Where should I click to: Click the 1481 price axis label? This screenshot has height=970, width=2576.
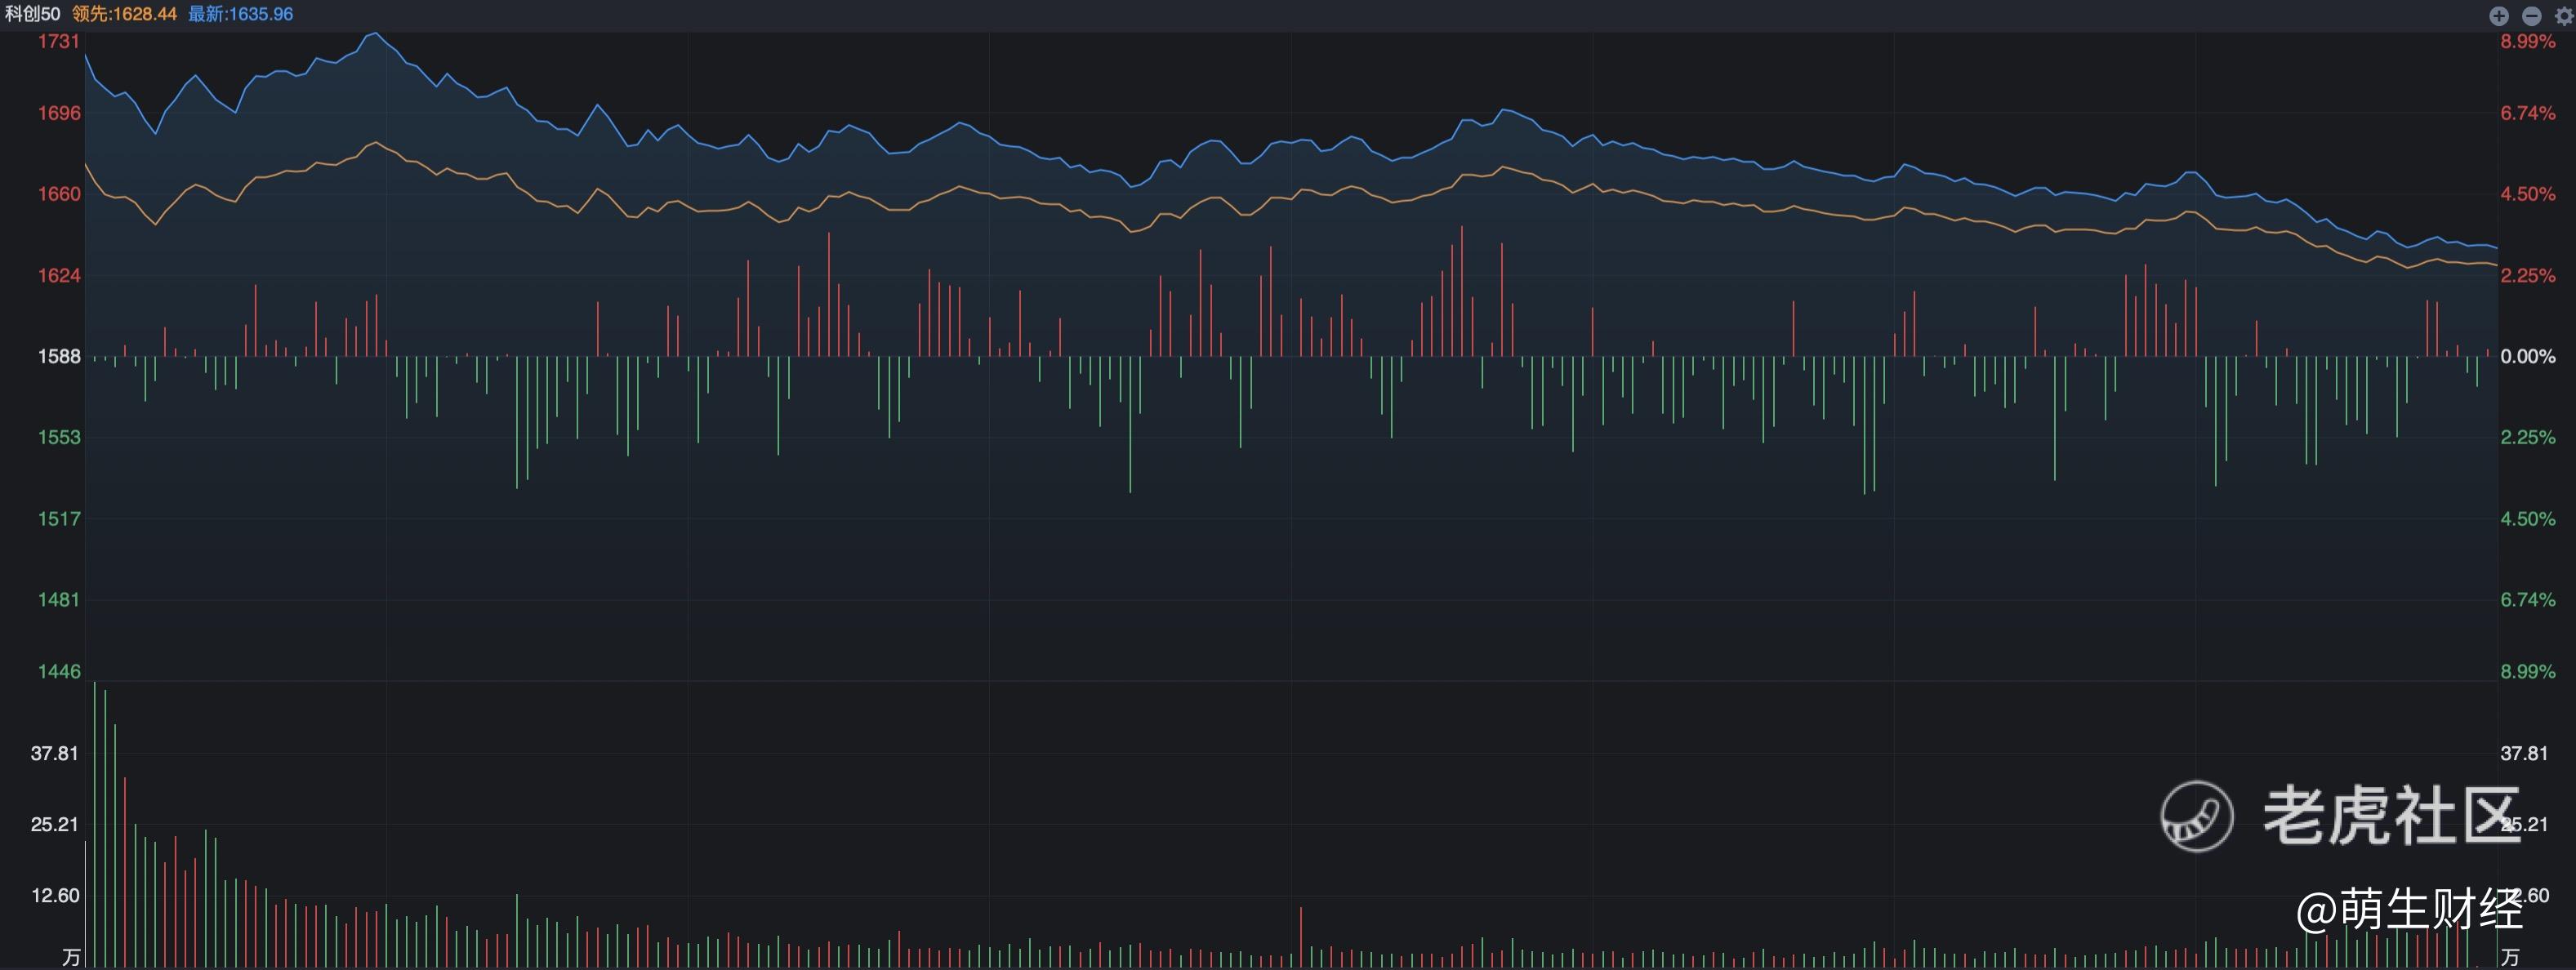[59, 599]
